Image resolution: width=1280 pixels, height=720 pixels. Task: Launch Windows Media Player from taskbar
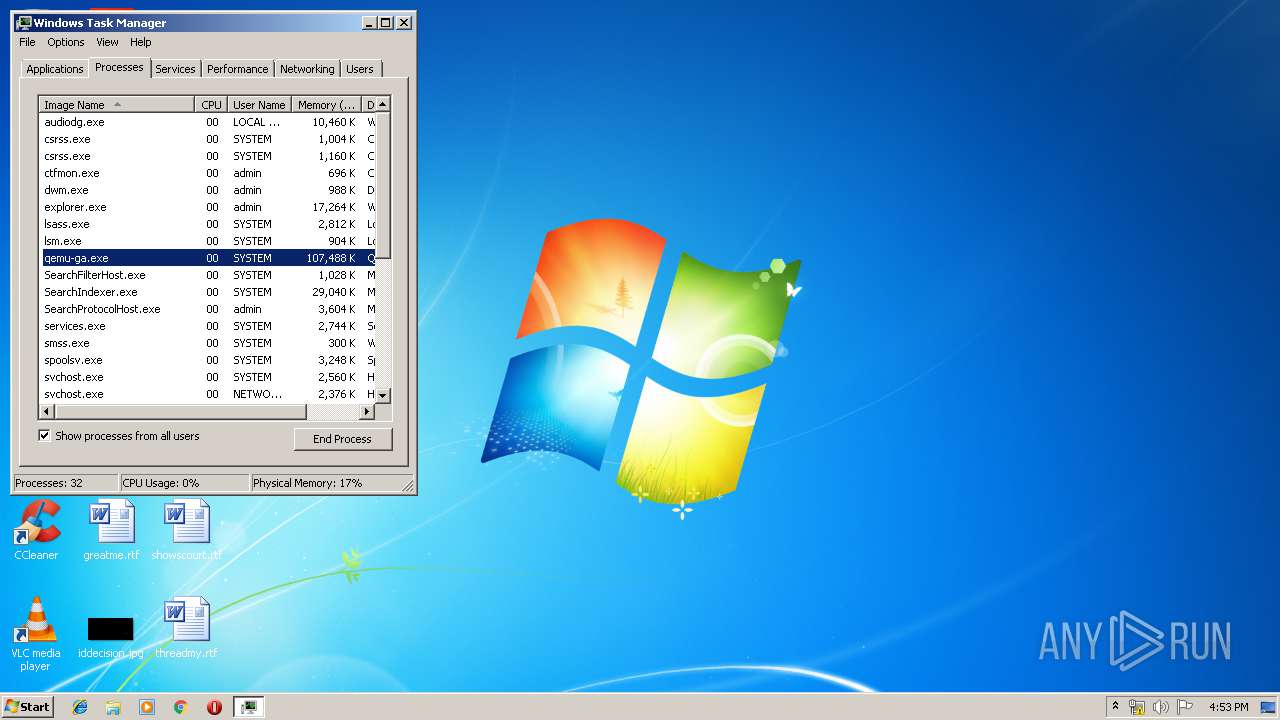point(147,707)
